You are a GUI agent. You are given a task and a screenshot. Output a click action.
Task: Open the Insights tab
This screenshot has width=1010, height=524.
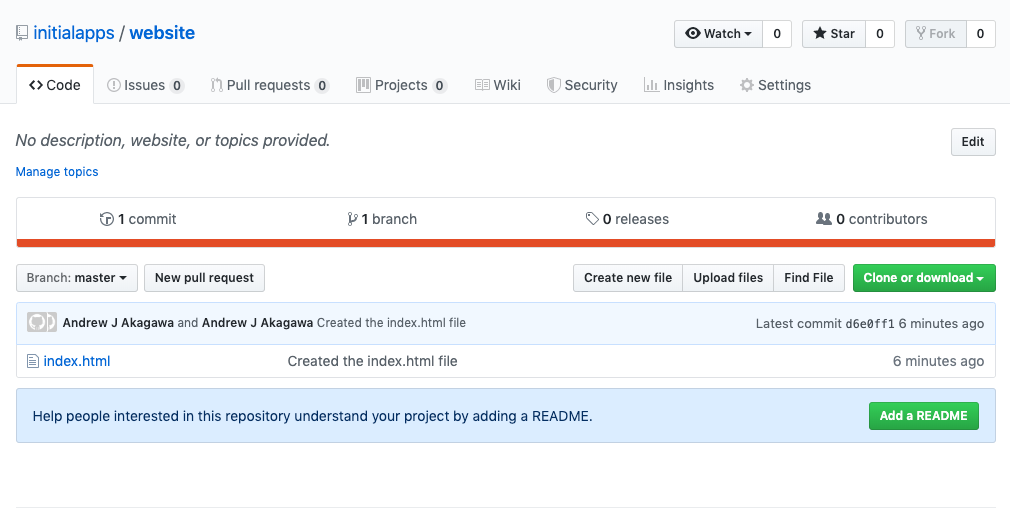coord(679,85)
